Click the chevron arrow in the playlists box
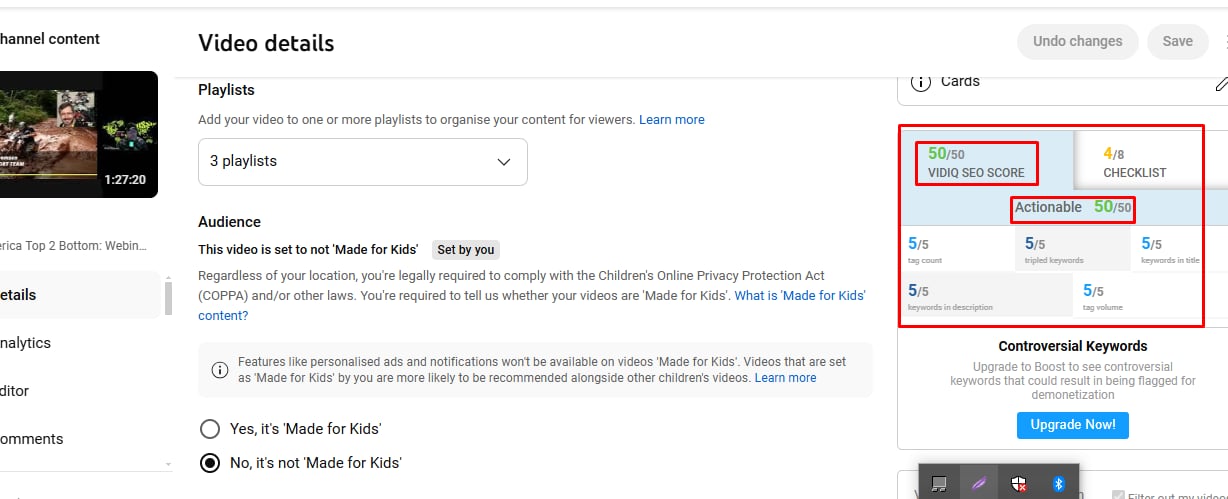This screenshot has height=499, width=1228. pos(504,162)
